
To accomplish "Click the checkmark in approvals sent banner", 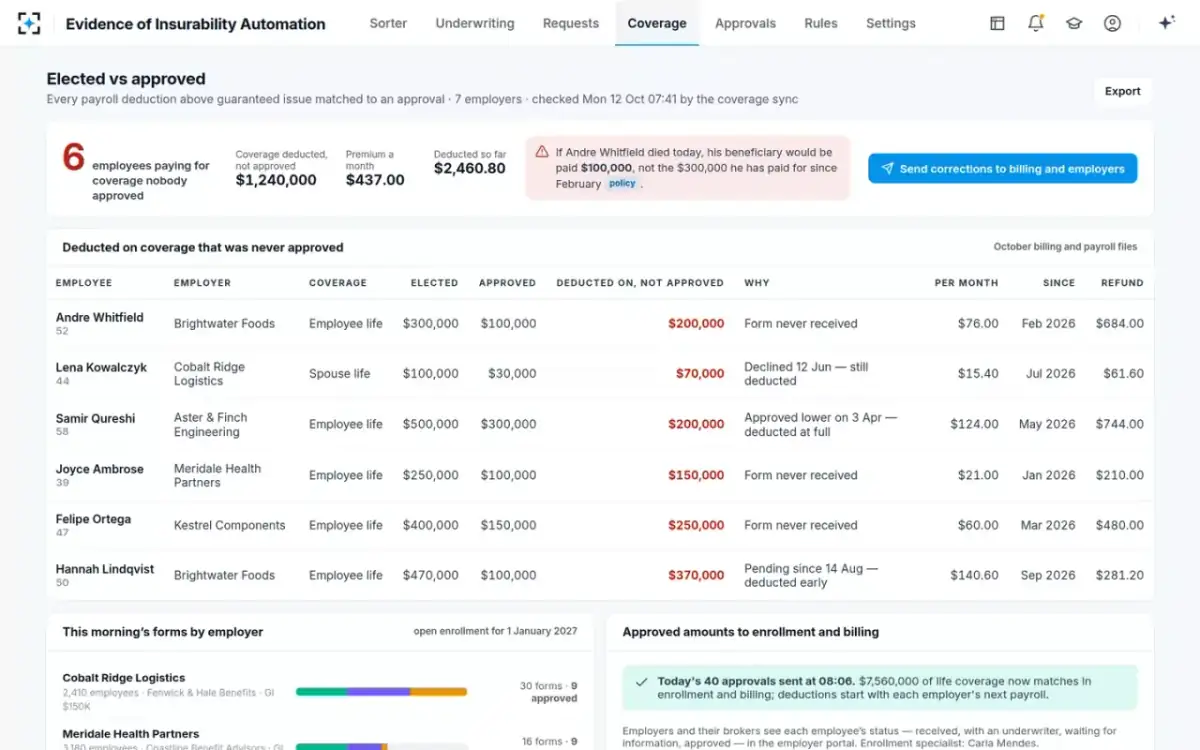I will pyautogui.click(x=641, y=682).
